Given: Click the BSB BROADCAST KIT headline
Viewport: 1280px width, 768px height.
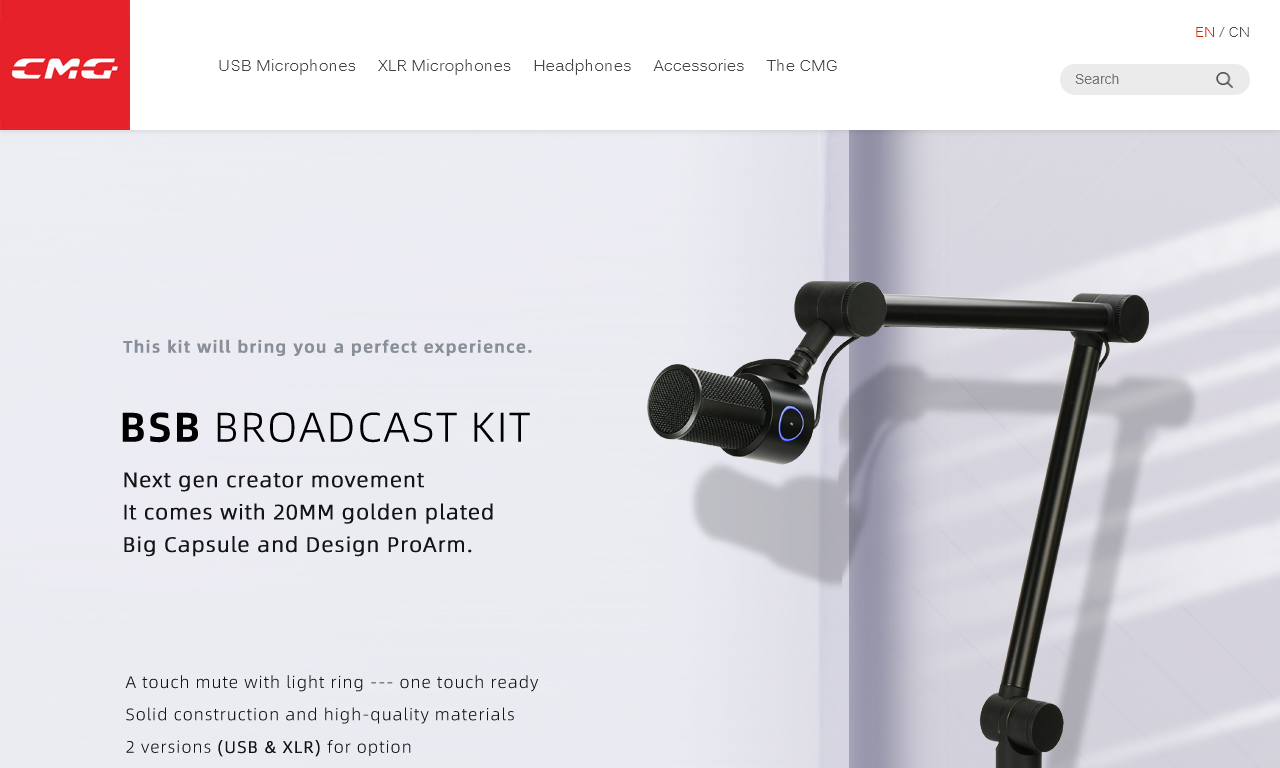Looking at the screenshot, I should pyautogui.click(x=326, y=427).
